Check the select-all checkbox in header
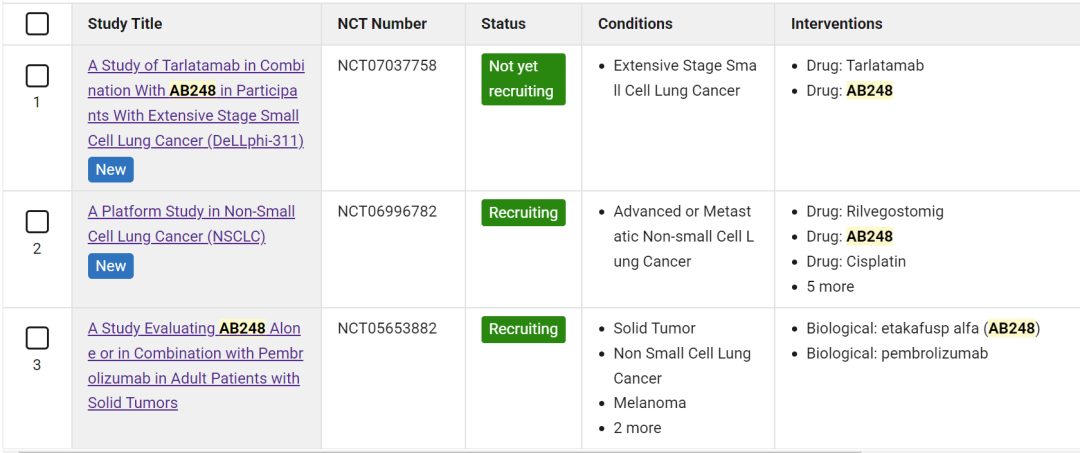This screenshot has height=453, width=1080. (37, 24)
